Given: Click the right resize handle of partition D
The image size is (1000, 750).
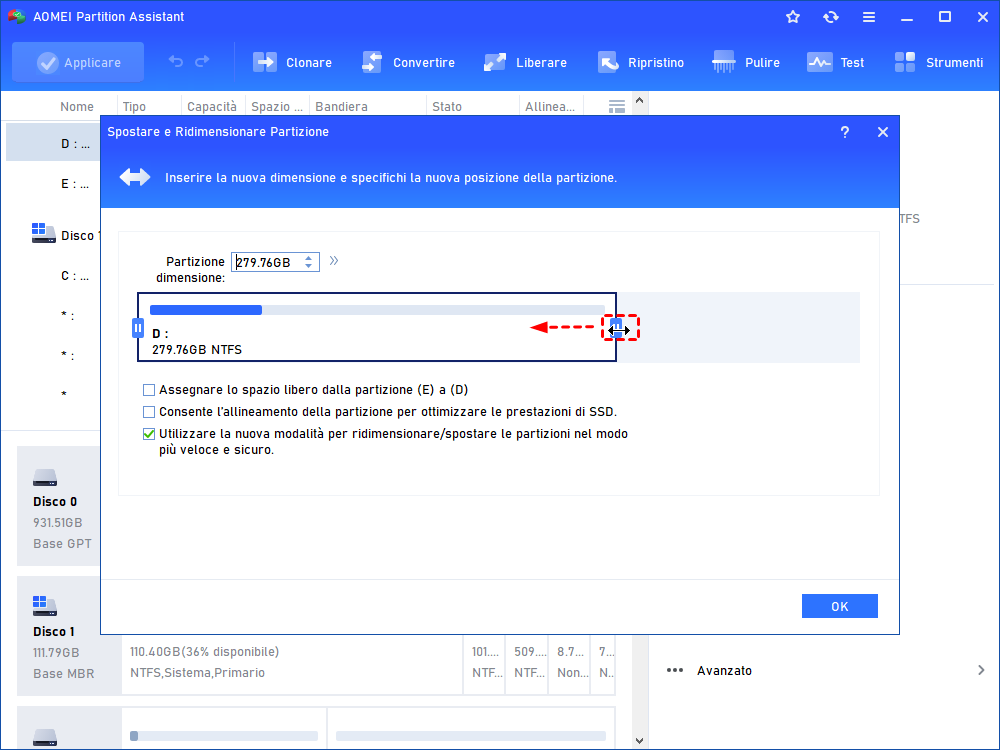Looking at the screenshot, I should click(x=616, y=328).
